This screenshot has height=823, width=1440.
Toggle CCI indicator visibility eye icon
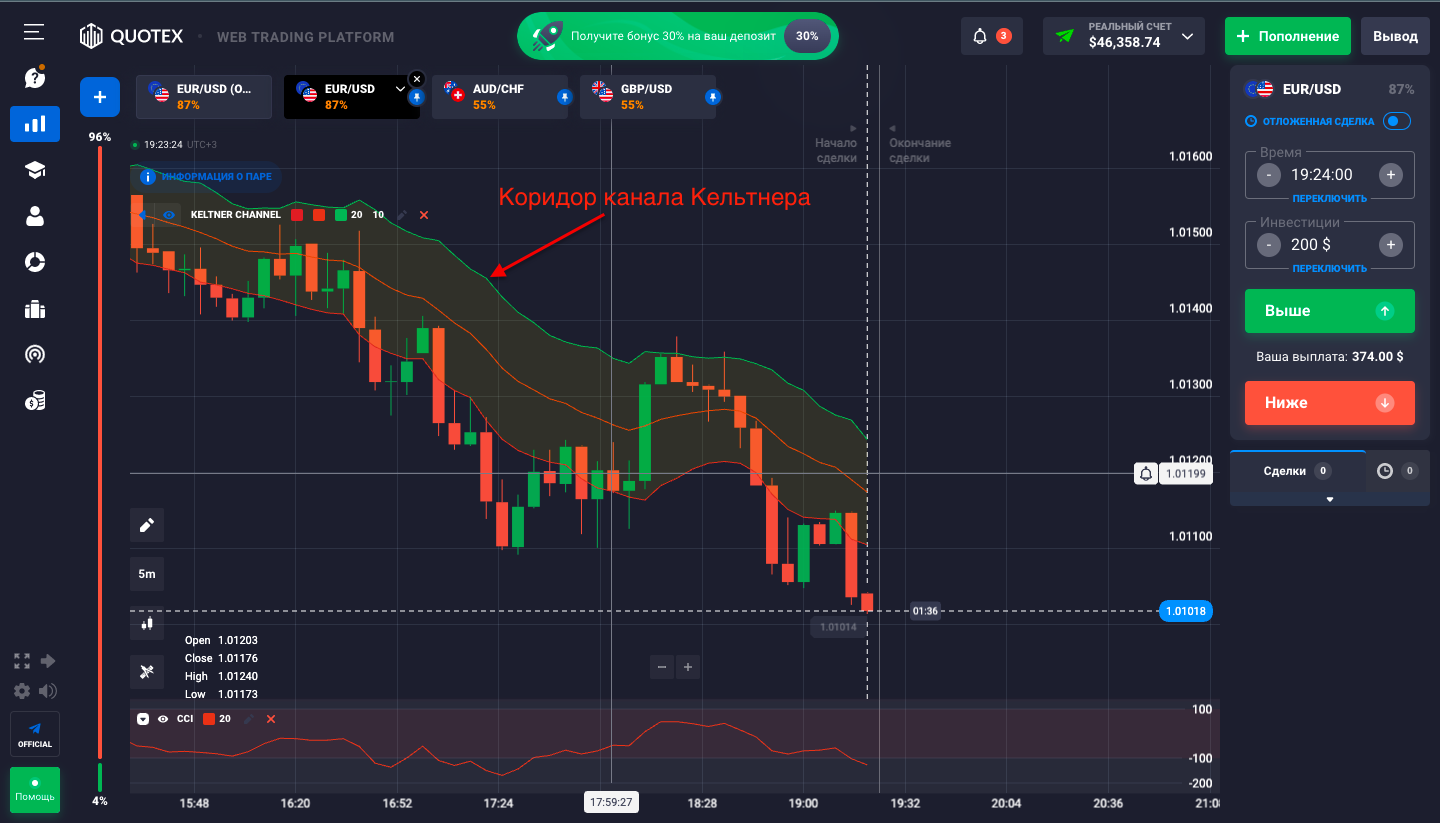163,719
